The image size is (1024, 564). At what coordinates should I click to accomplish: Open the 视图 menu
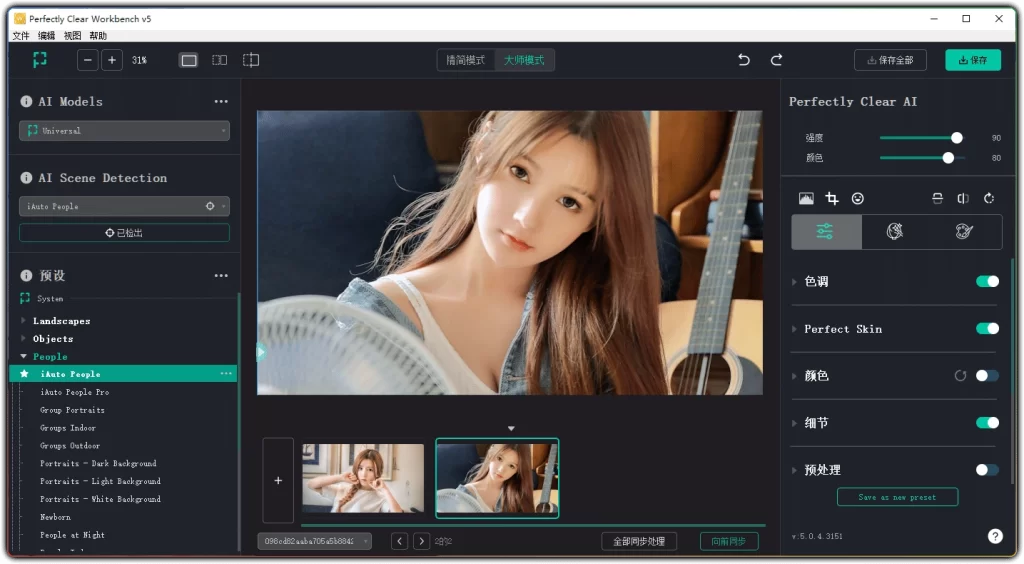click(72, 35)
